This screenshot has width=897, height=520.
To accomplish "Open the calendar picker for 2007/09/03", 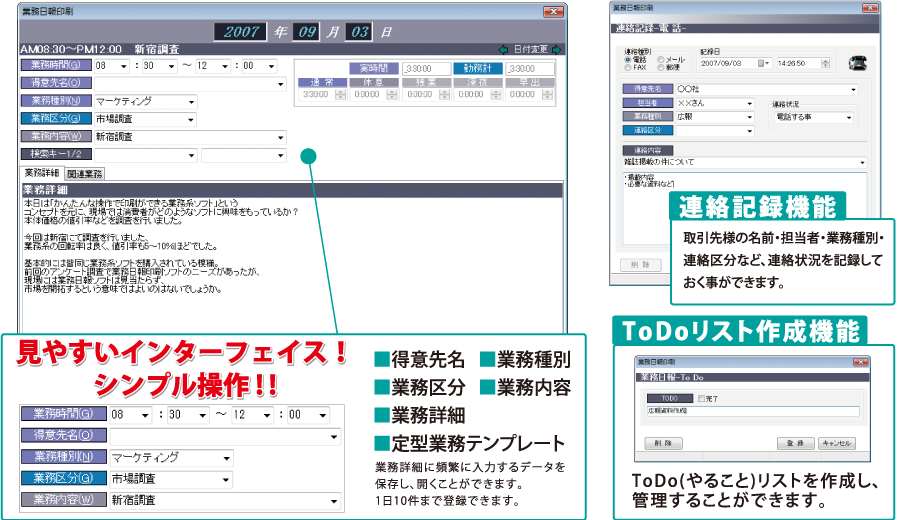I will point(765,63).
